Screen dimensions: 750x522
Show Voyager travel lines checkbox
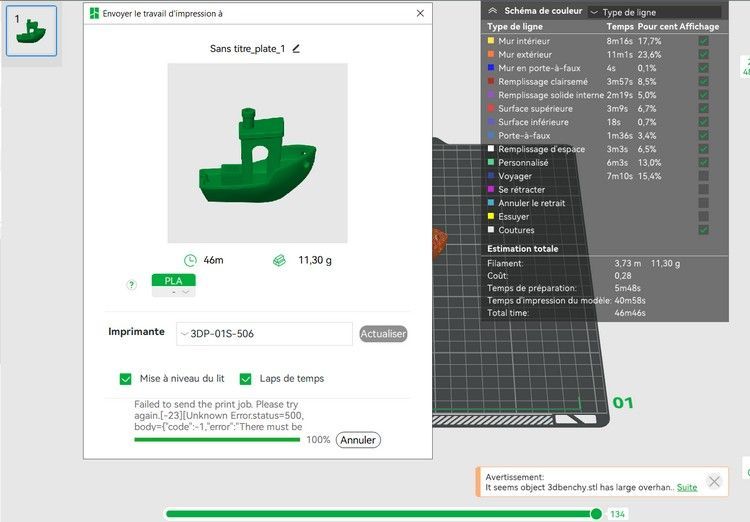coord(703,176)
